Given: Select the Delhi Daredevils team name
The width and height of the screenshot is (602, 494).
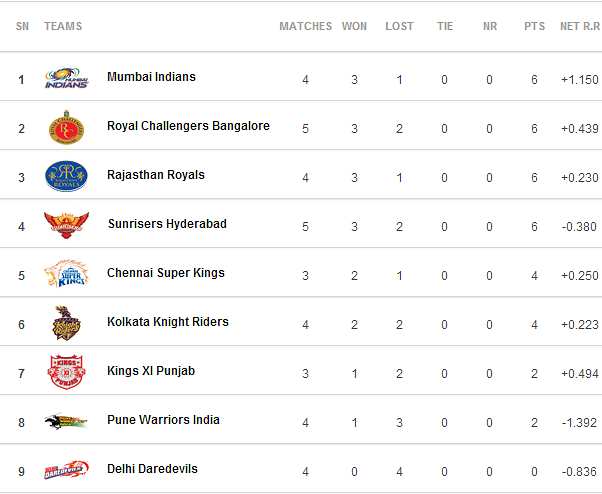Looking at the screenshot, I should 152,469.
